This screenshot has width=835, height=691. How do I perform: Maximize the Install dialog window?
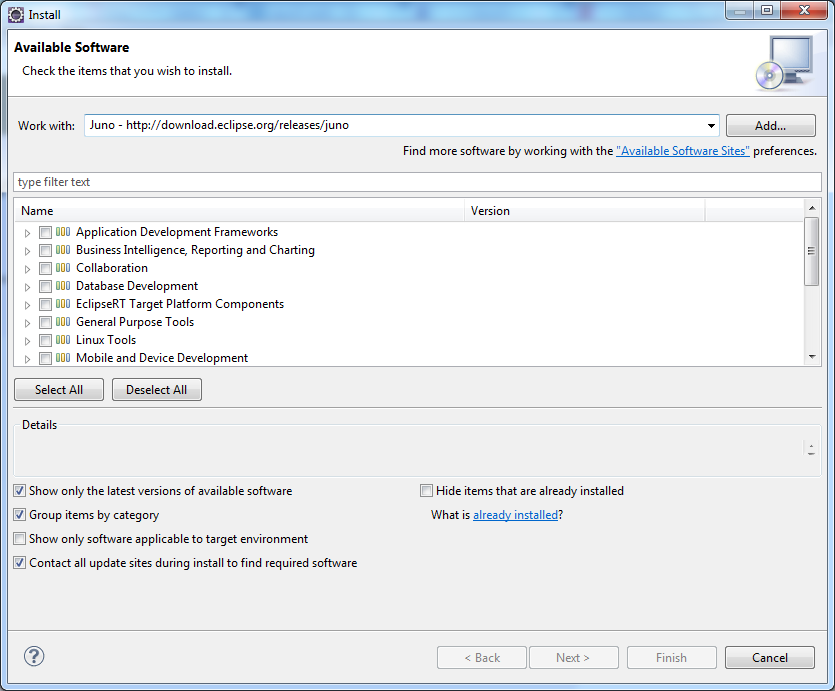coord(767,10)
